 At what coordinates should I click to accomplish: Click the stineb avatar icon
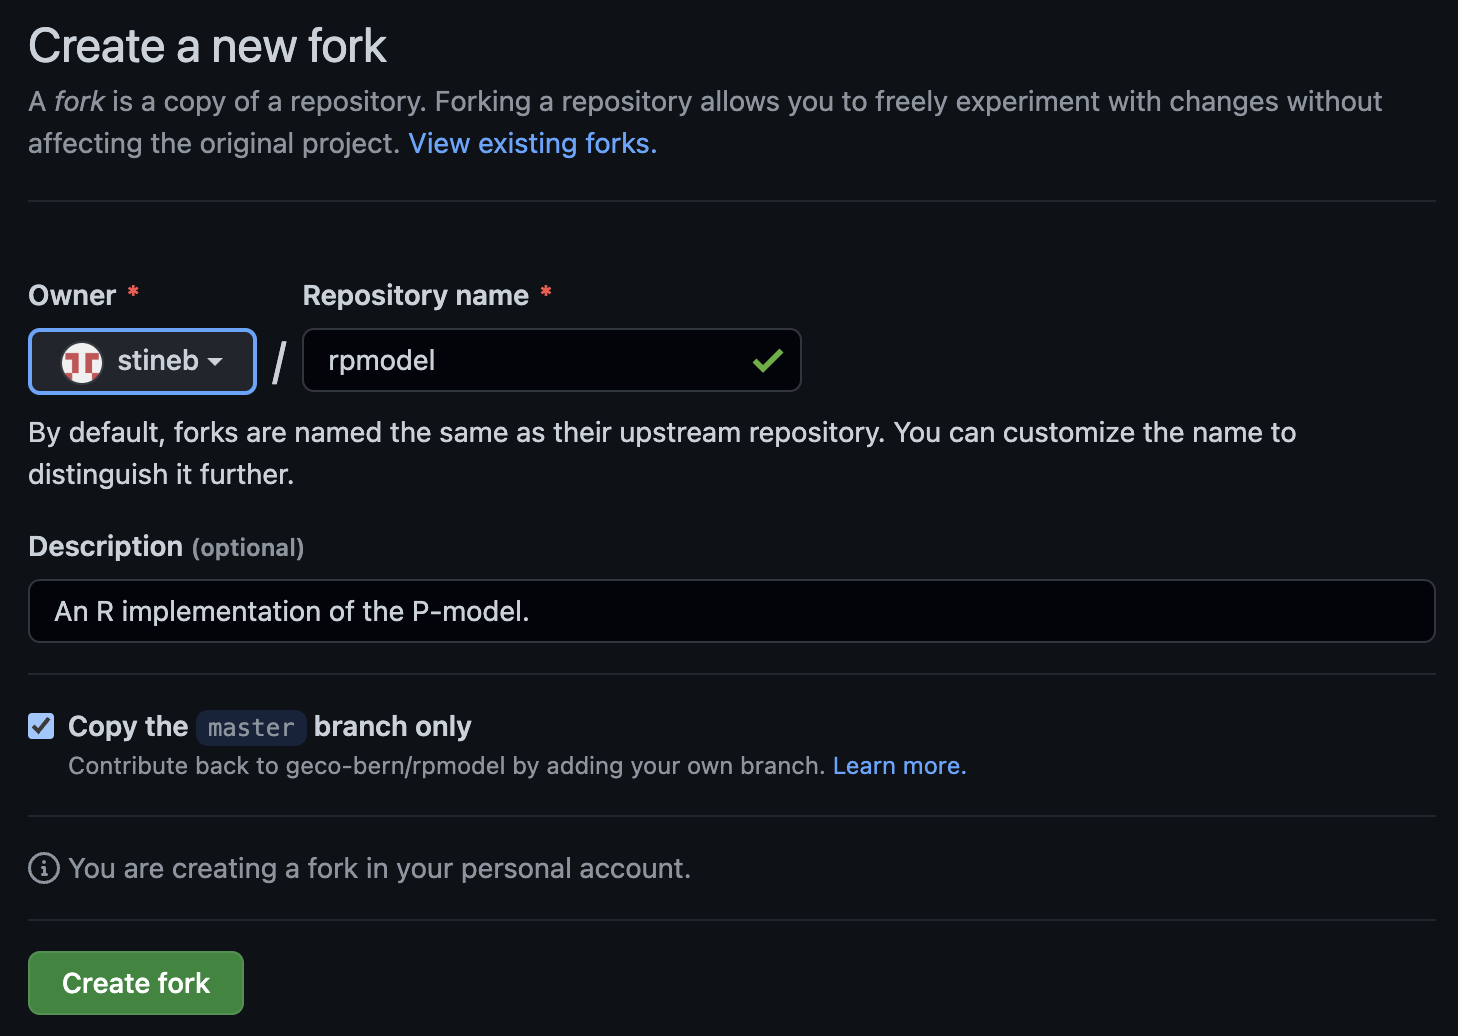(x=82, y=361)
